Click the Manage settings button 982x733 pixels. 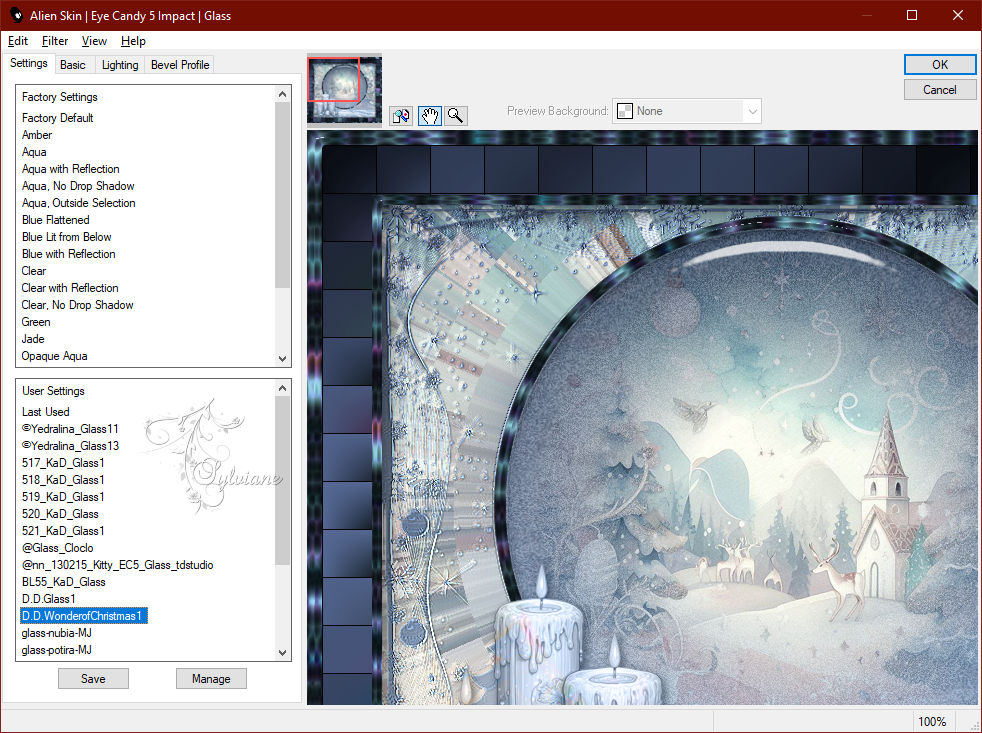point(211,678)
